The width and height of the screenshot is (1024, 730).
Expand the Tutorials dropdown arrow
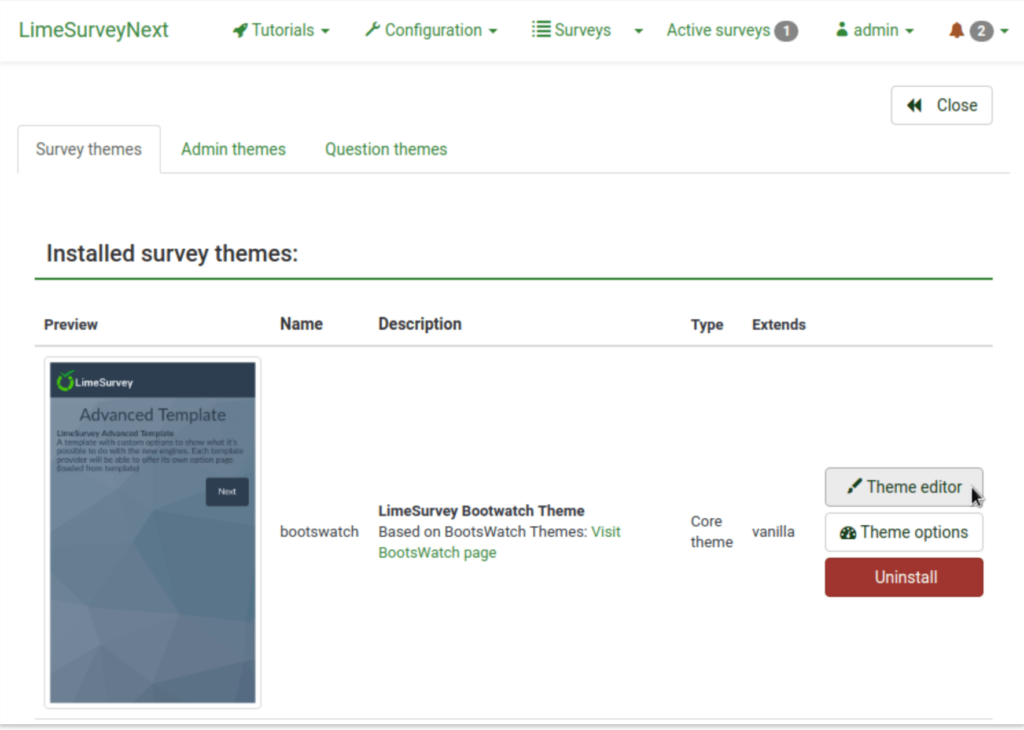coord(325,31)
